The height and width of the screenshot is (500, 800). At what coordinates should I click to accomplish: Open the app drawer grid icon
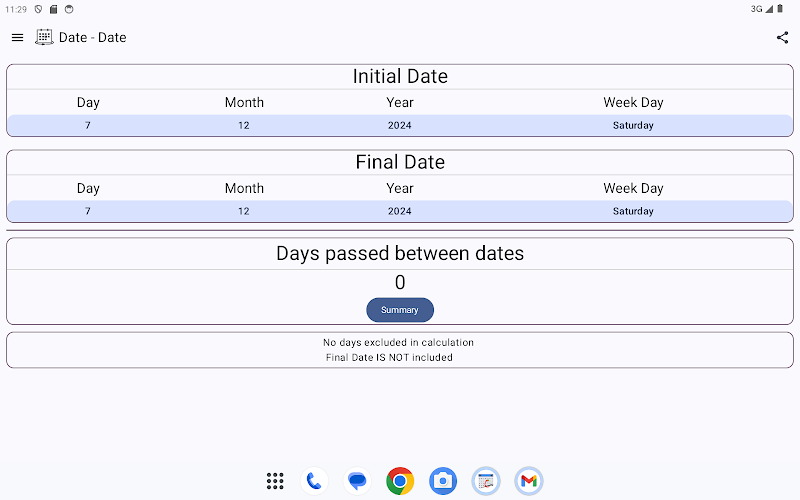[x=275, y=481]
